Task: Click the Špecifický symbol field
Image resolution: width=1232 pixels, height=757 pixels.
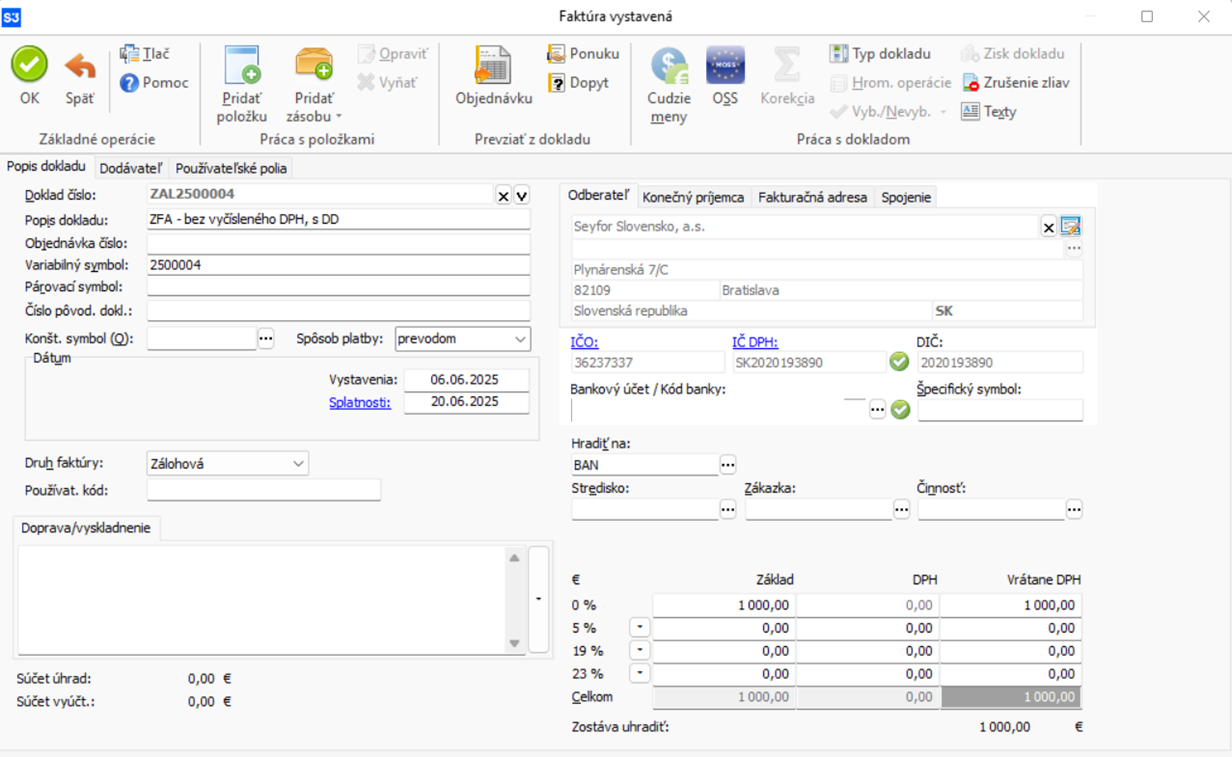Action: [x=1000, y=410]
